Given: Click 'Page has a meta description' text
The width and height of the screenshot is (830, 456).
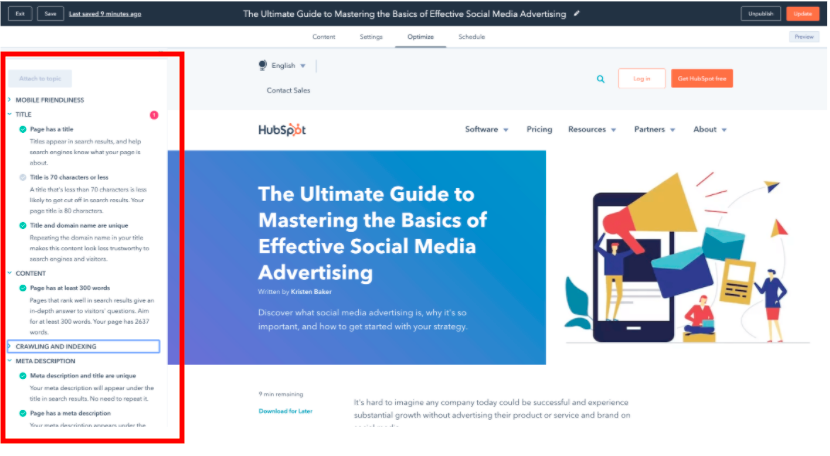Looking at the screenshot, I should pos(70,414).
